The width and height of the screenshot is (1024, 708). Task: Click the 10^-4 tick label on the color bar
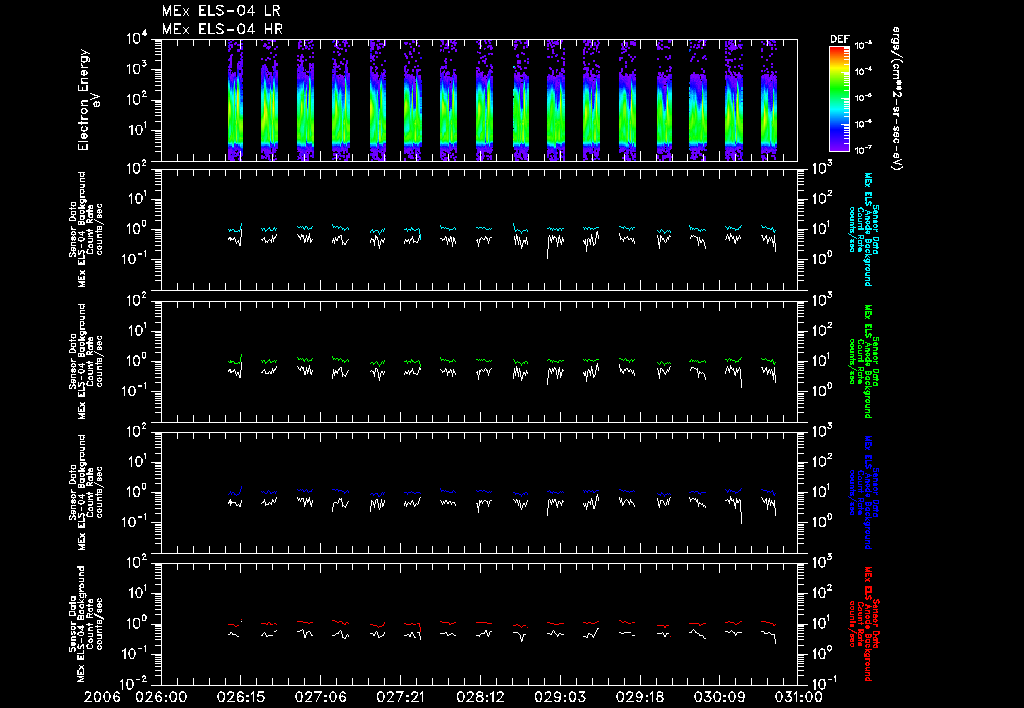coord(863,71)
